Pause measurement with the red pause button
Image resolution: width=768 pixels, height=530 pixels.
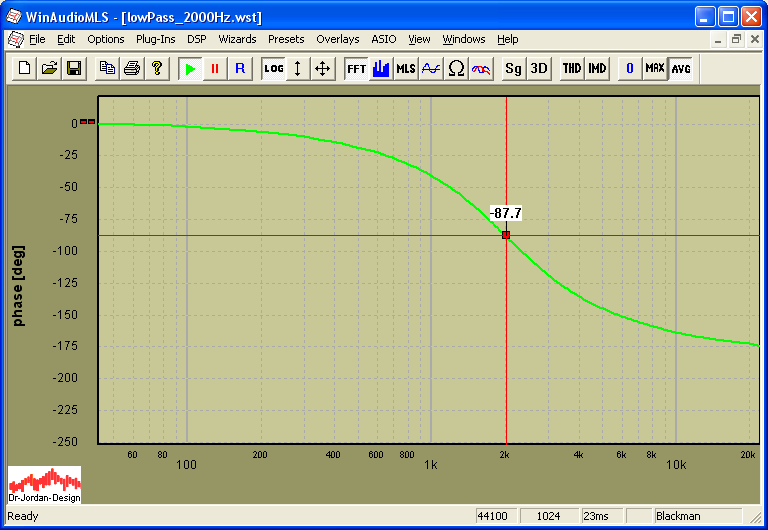214,68
